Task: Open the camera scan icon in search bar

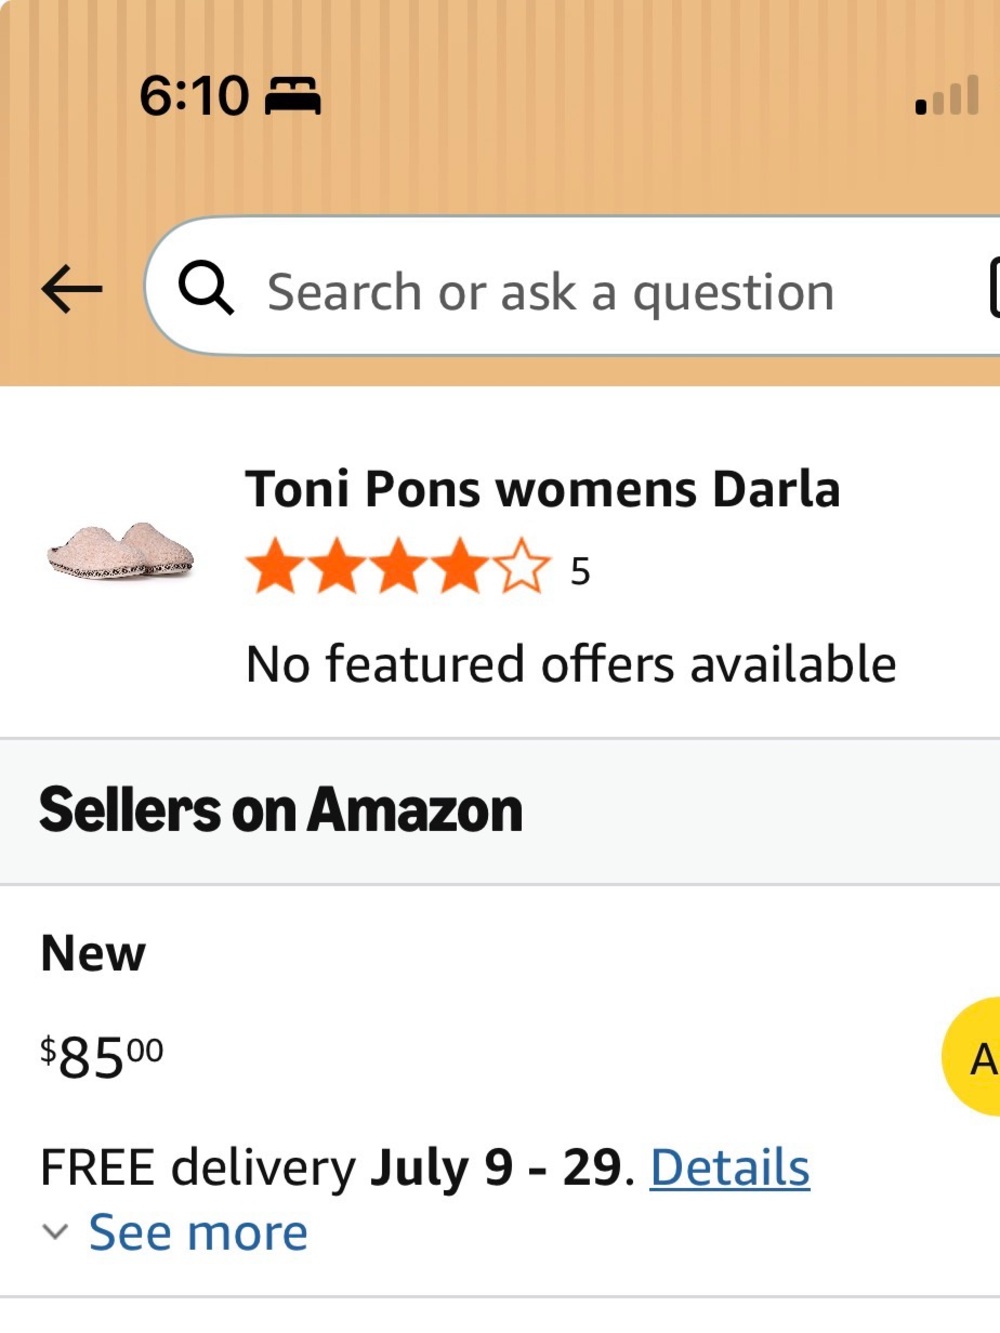Action: tap(994, 287)
